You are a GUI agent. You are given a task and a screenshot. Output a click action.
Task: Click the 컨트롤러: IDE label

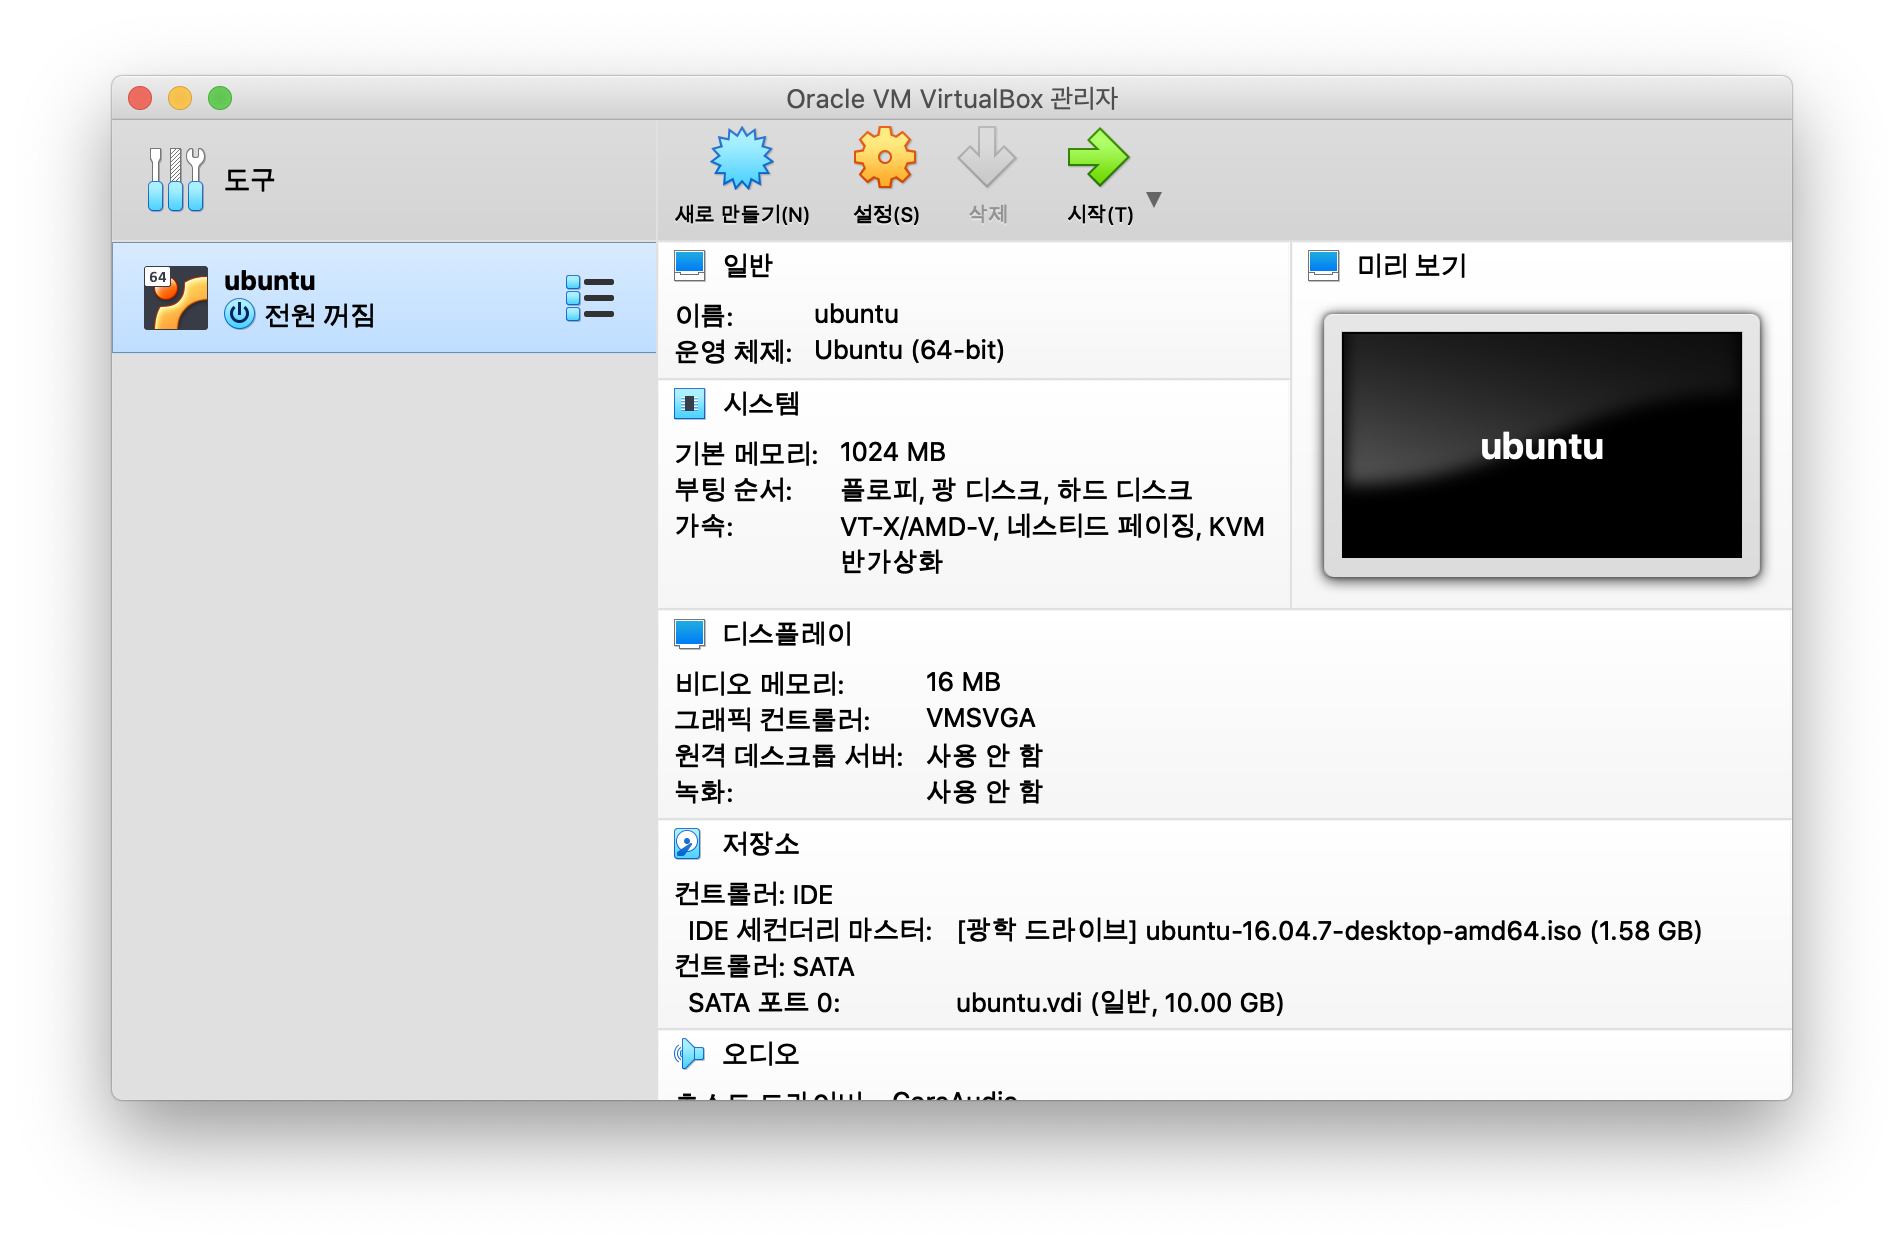pos(754,894)
